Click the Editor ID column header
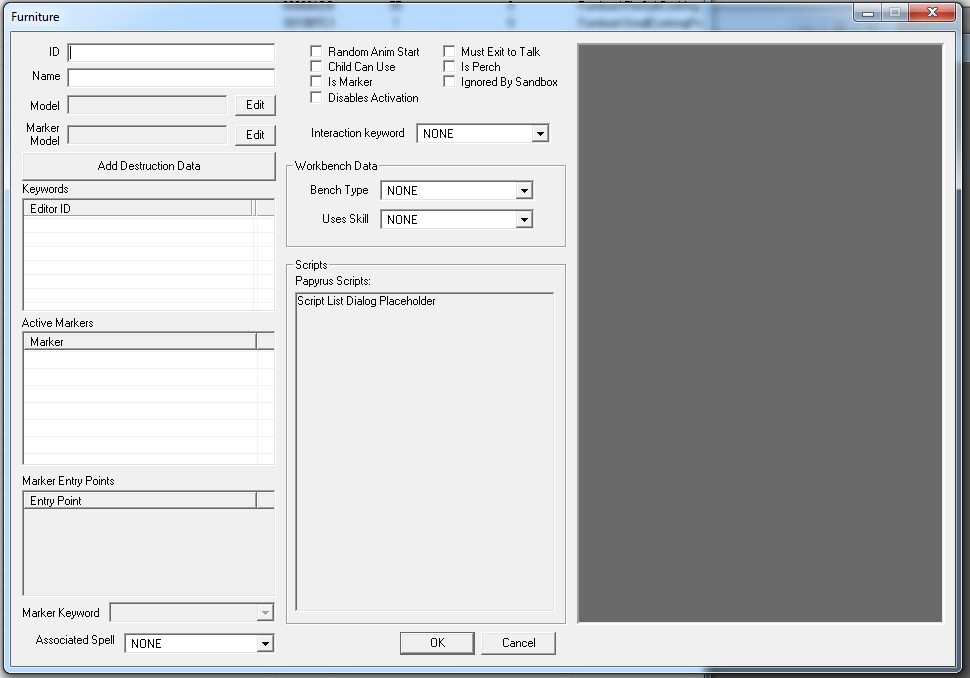970x678 pixels. [x=138, y=208]
